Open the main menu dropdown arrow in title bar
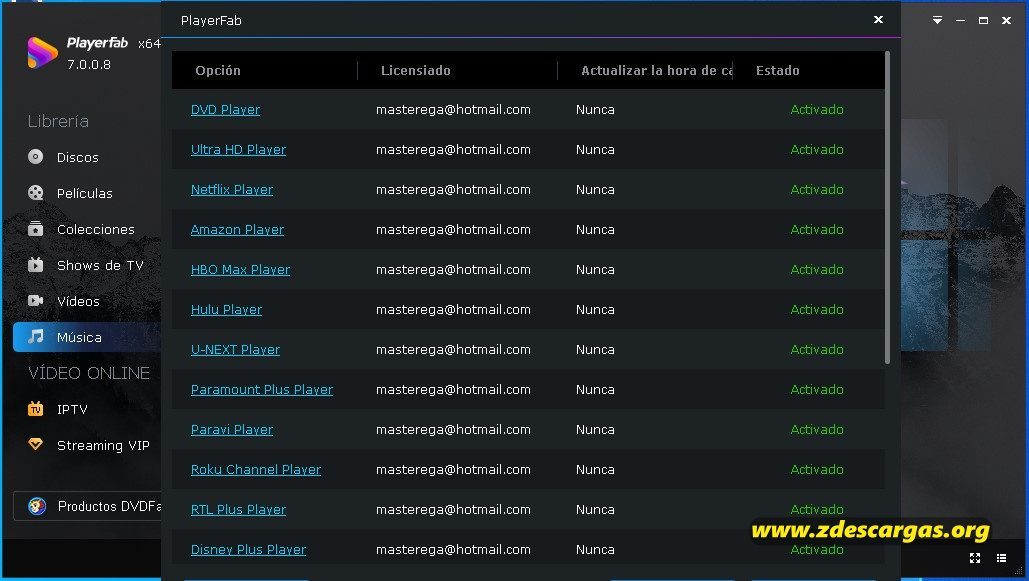Image resolution: width=1029 pixels, height=581 pixels. (x=937, y=20)
